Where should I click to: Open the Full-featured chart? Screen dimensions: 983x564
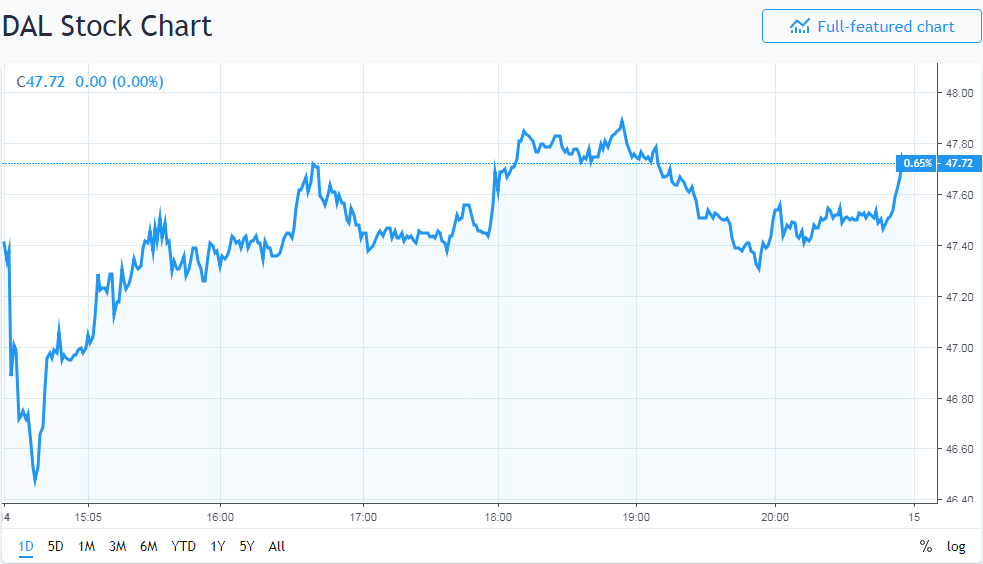coord(871,27)
